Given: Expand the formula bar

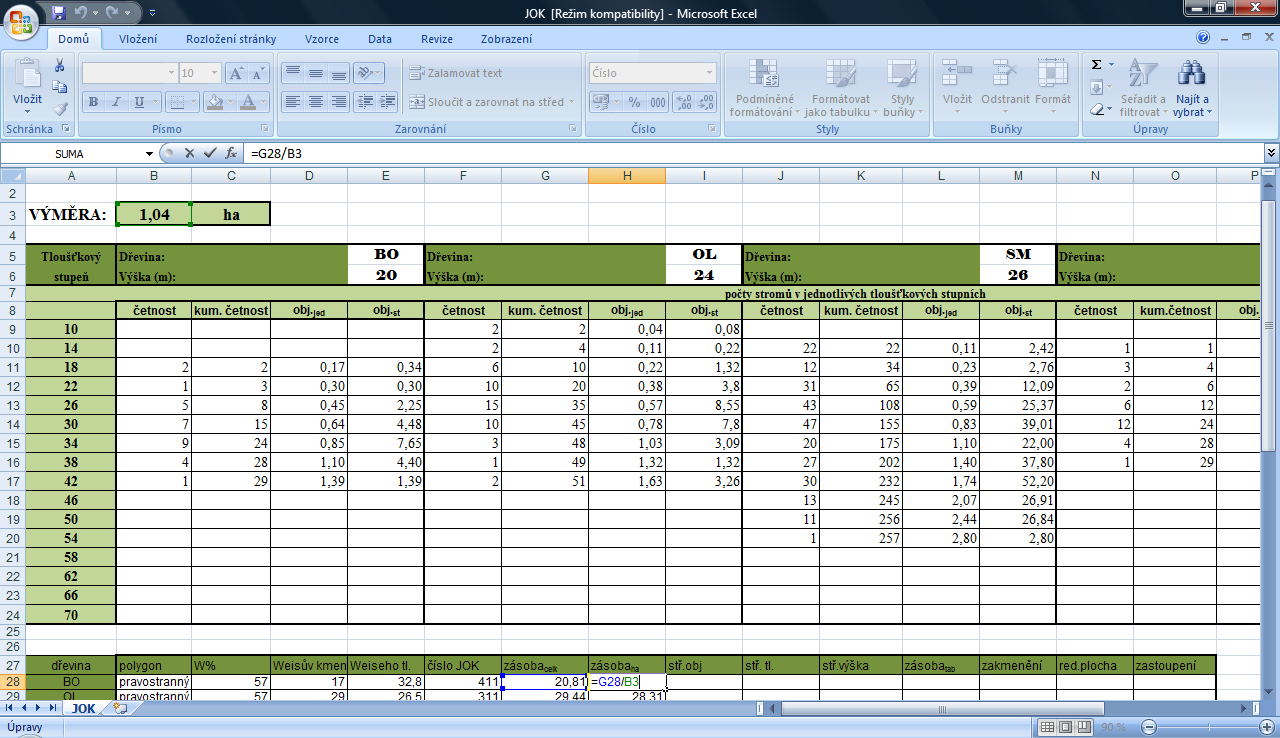Looking at the screenshot, I should click(x=1272, y=153).
